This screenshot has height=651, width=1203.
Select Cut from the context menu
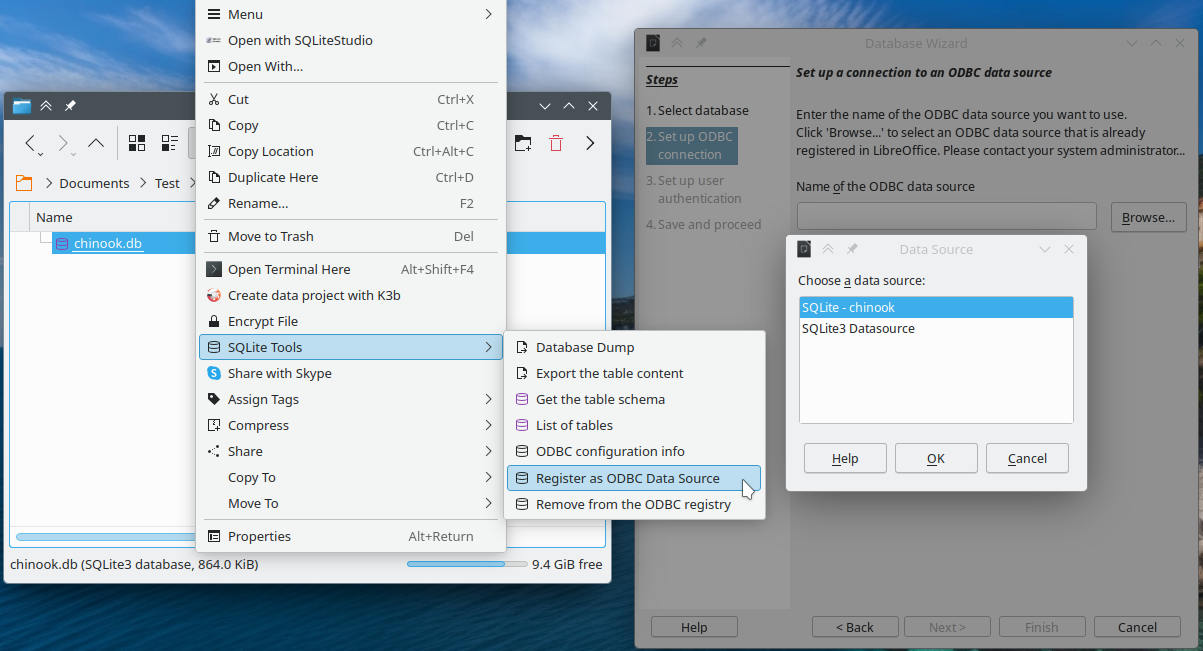(351, 99)
